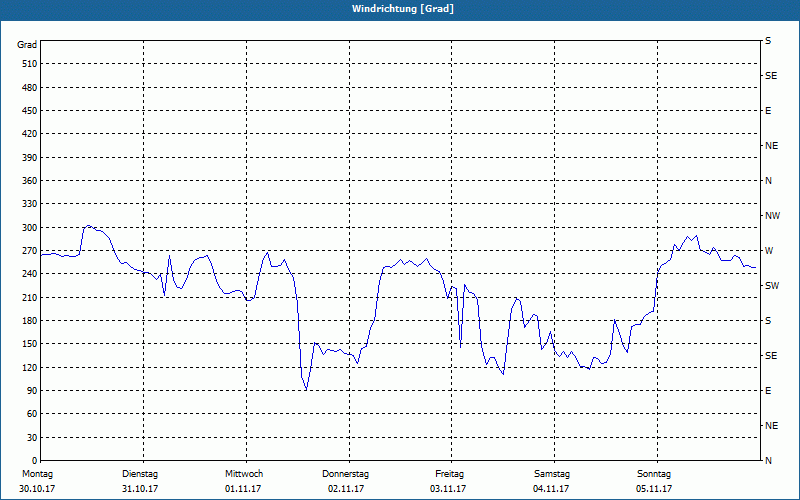800x500 pixels.
Task: Select the 330 y-axis value
Action: (30, 204)
